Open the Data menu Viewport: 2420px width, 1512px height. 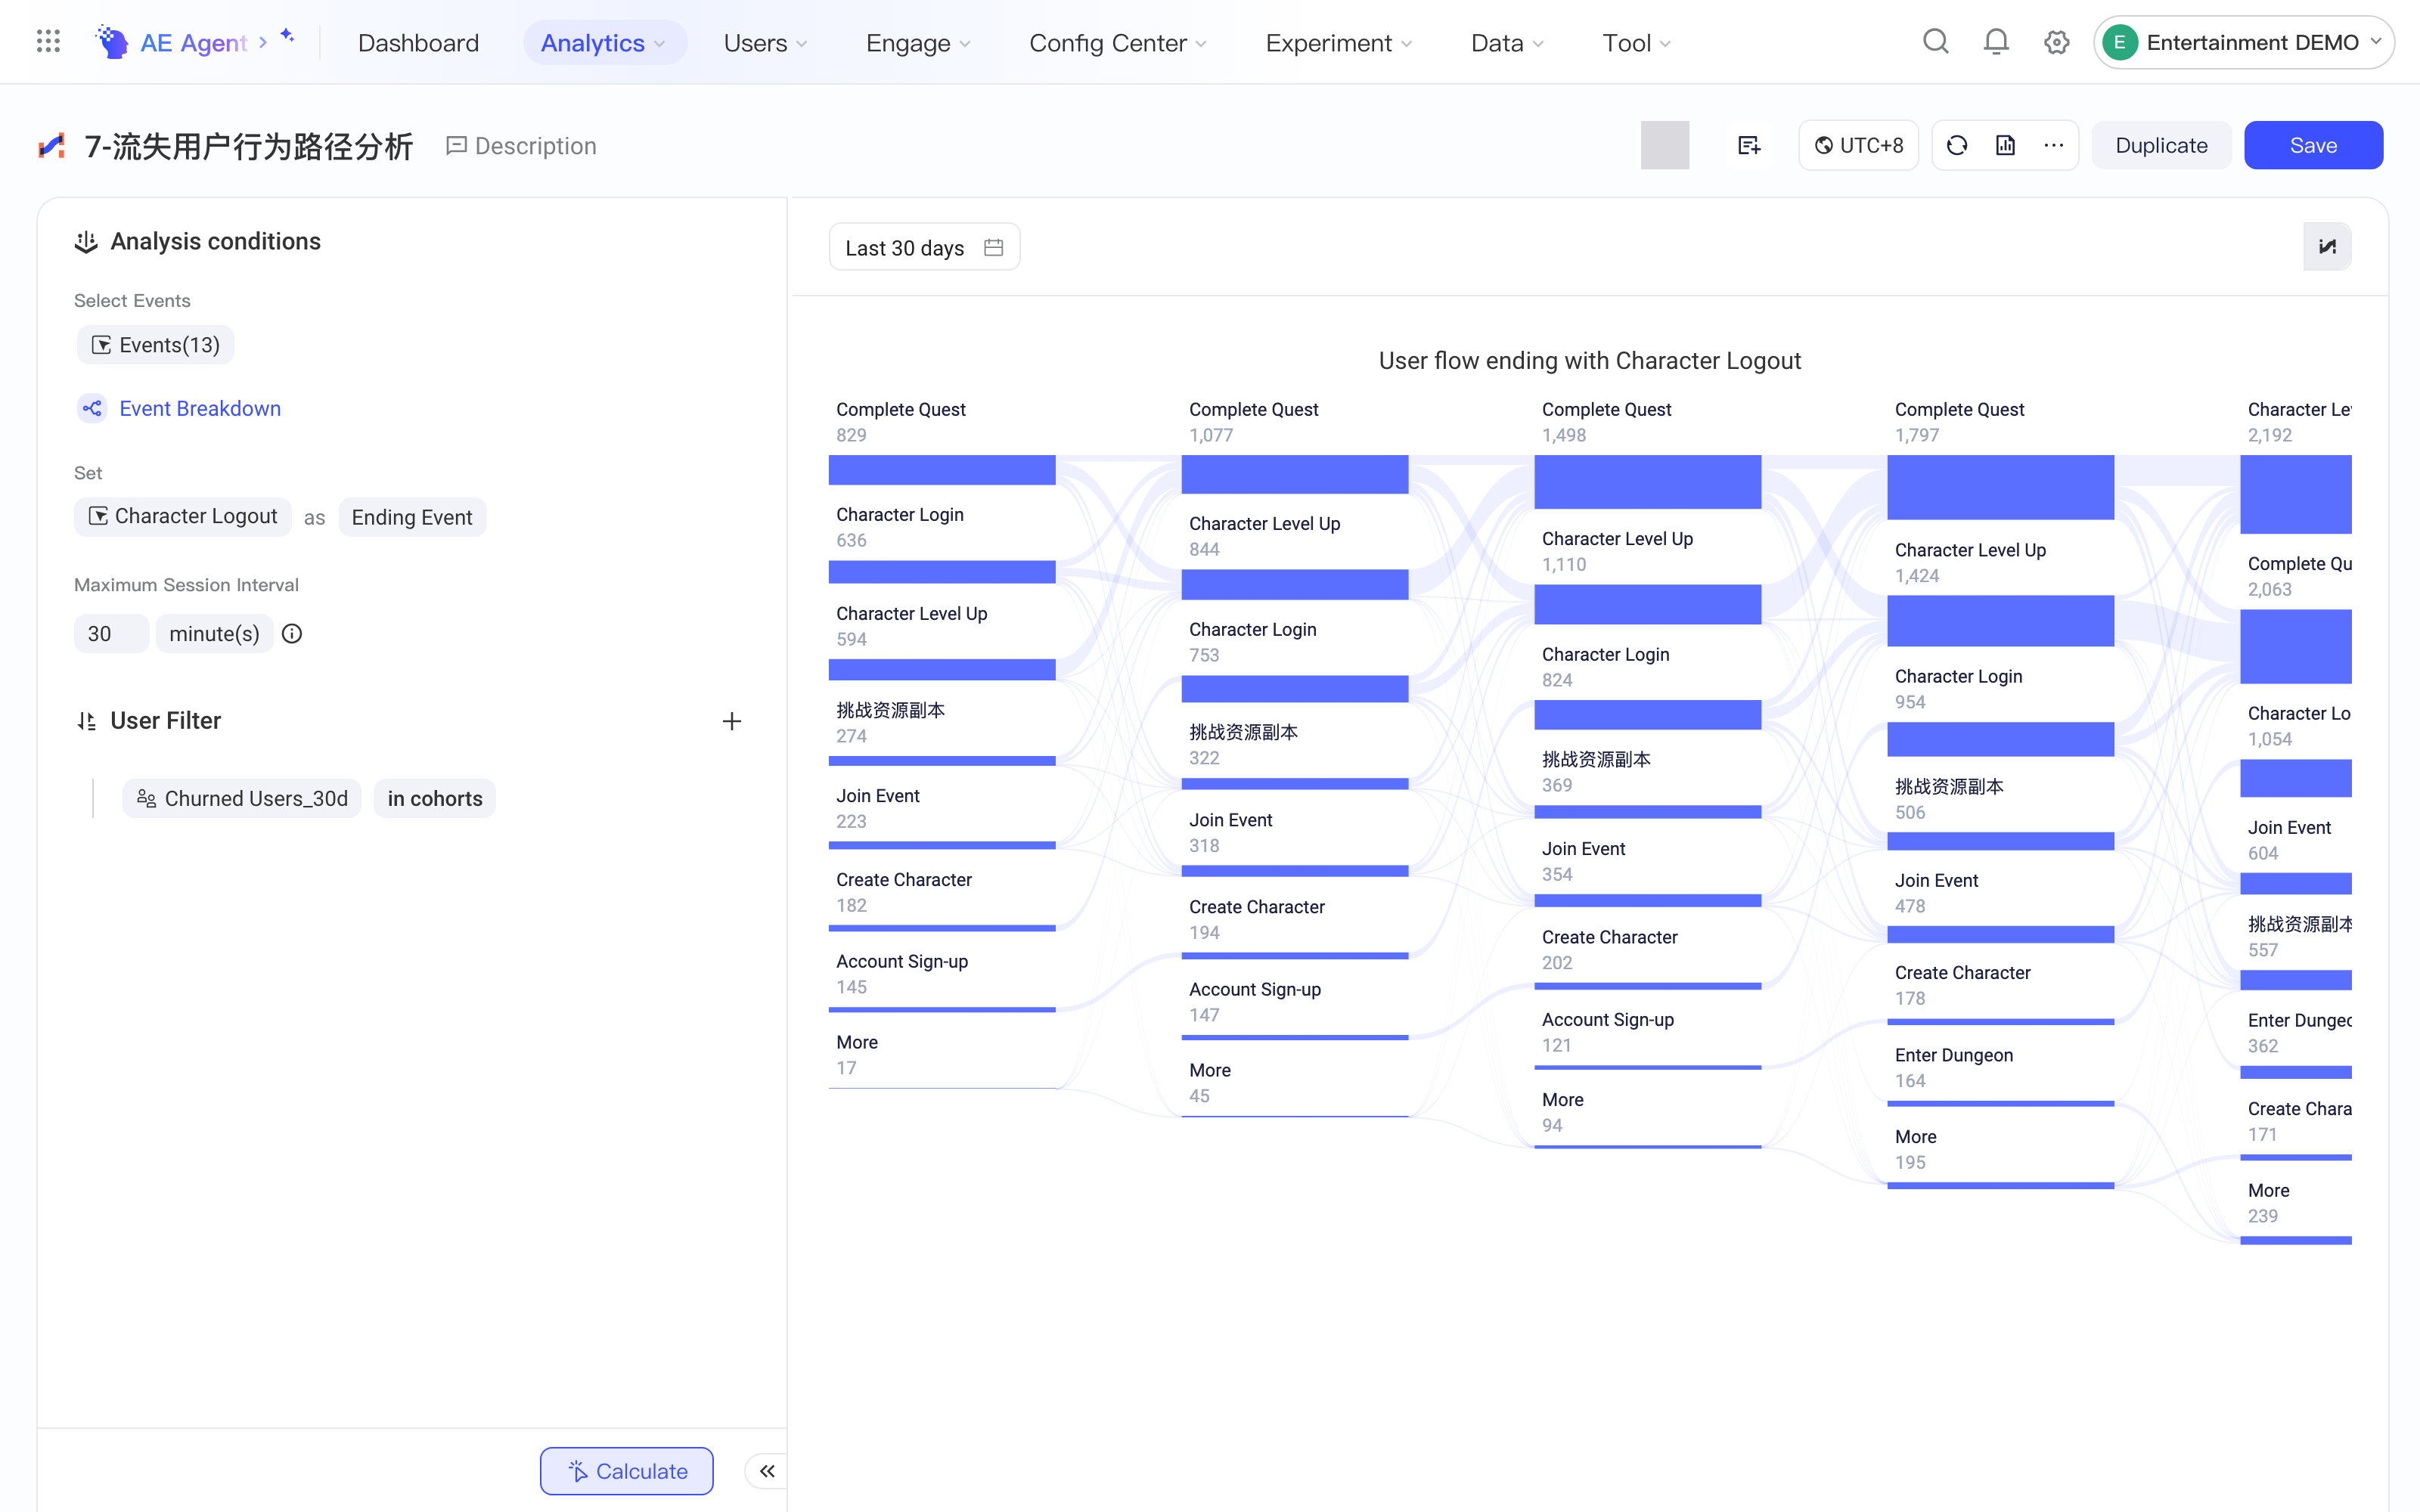click(x=1507, y=42)
